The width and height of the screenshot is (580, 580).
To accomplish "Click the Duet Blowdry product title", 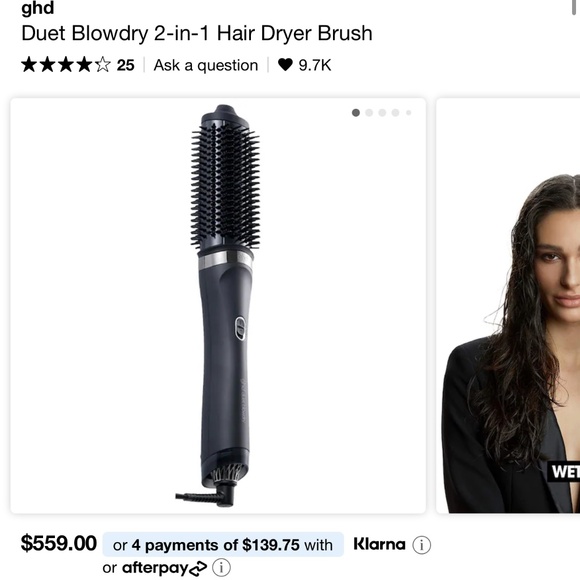I will (197, 33).
